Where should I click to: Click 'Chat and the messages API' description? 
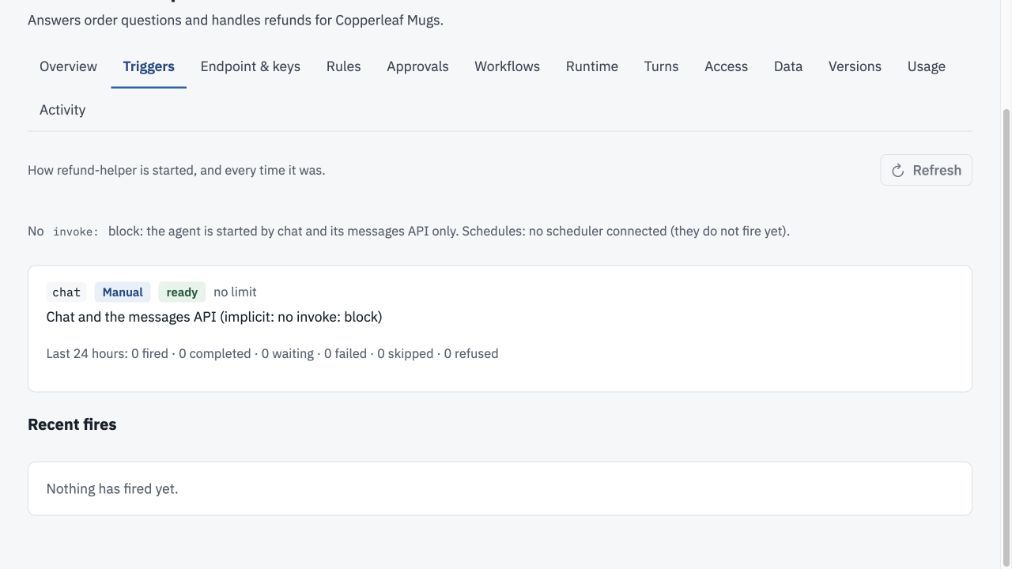(x=214, y=317)
